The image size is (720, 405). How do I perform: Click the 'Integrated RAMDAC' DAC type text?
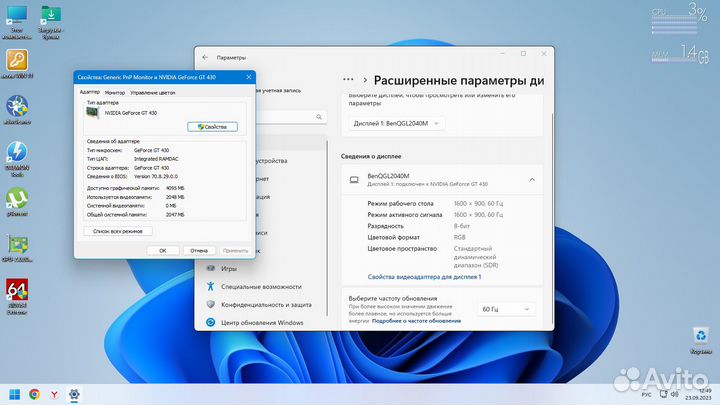pos(156,159)
